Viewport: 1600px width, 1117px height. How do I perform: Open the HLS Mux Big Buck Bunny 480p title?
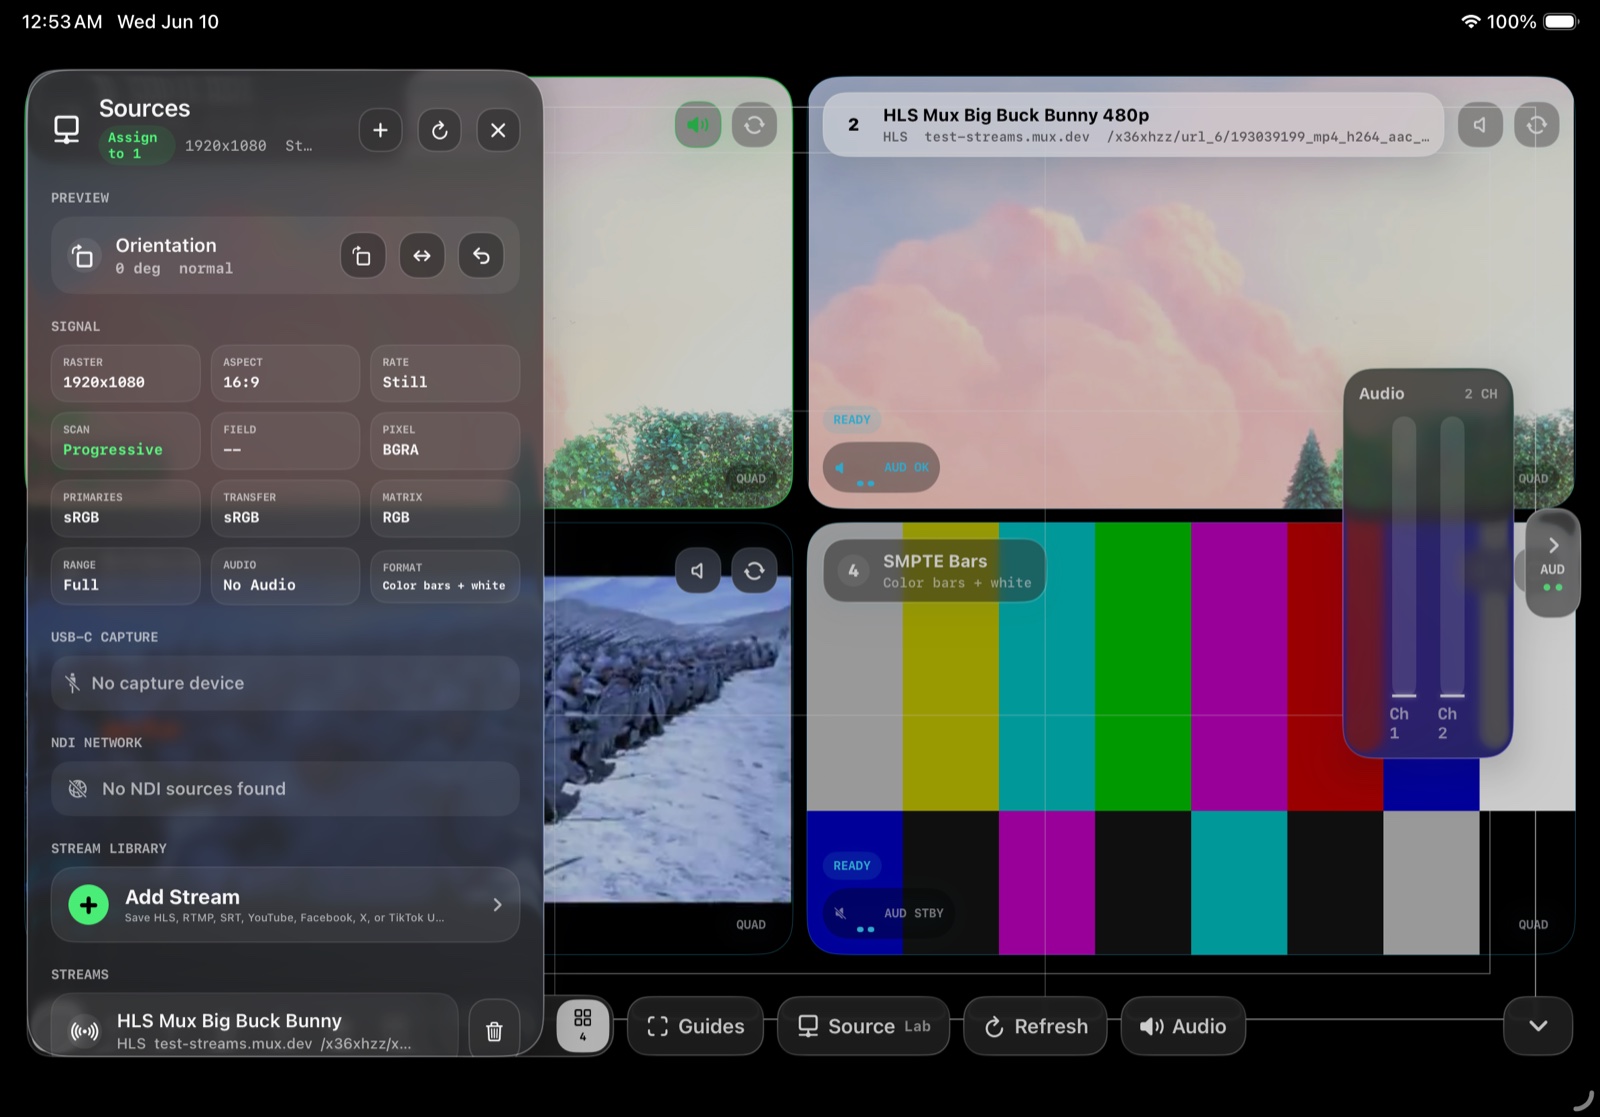pyautogui.click(x=1016, y=115)
